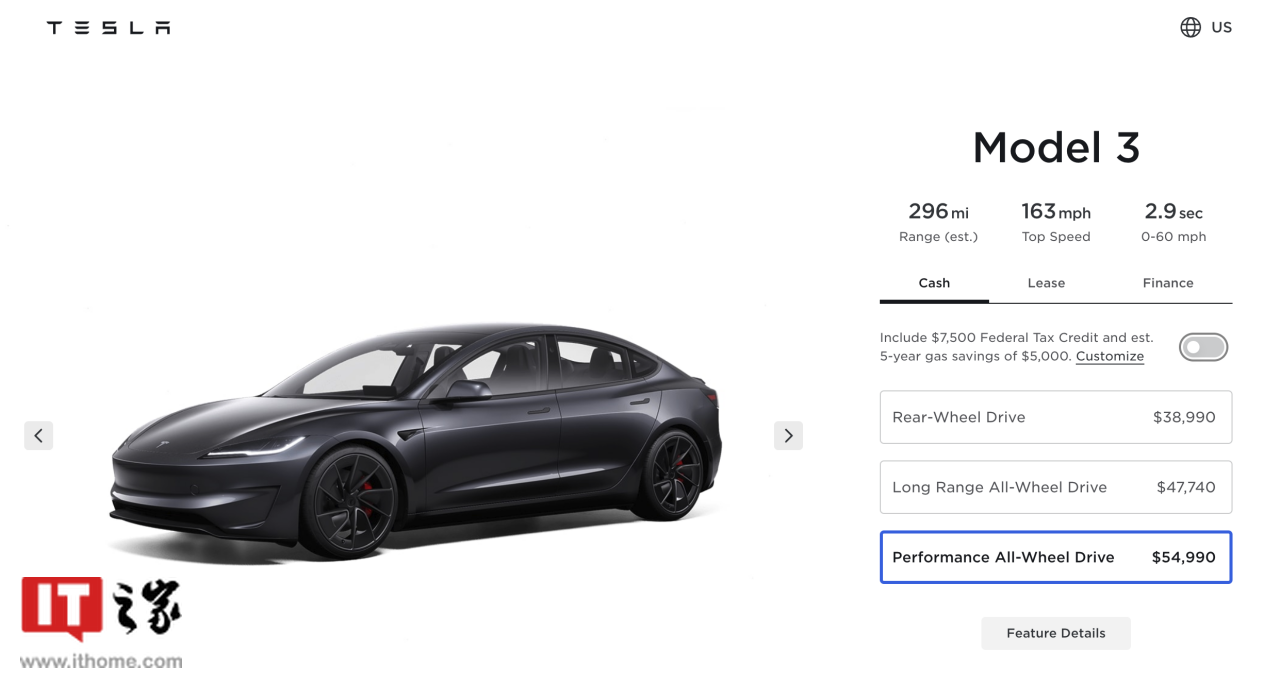Click the US region label
Image resolution: width=1280 pixels, height=688 pixels.
click(x=1222, y=28)
